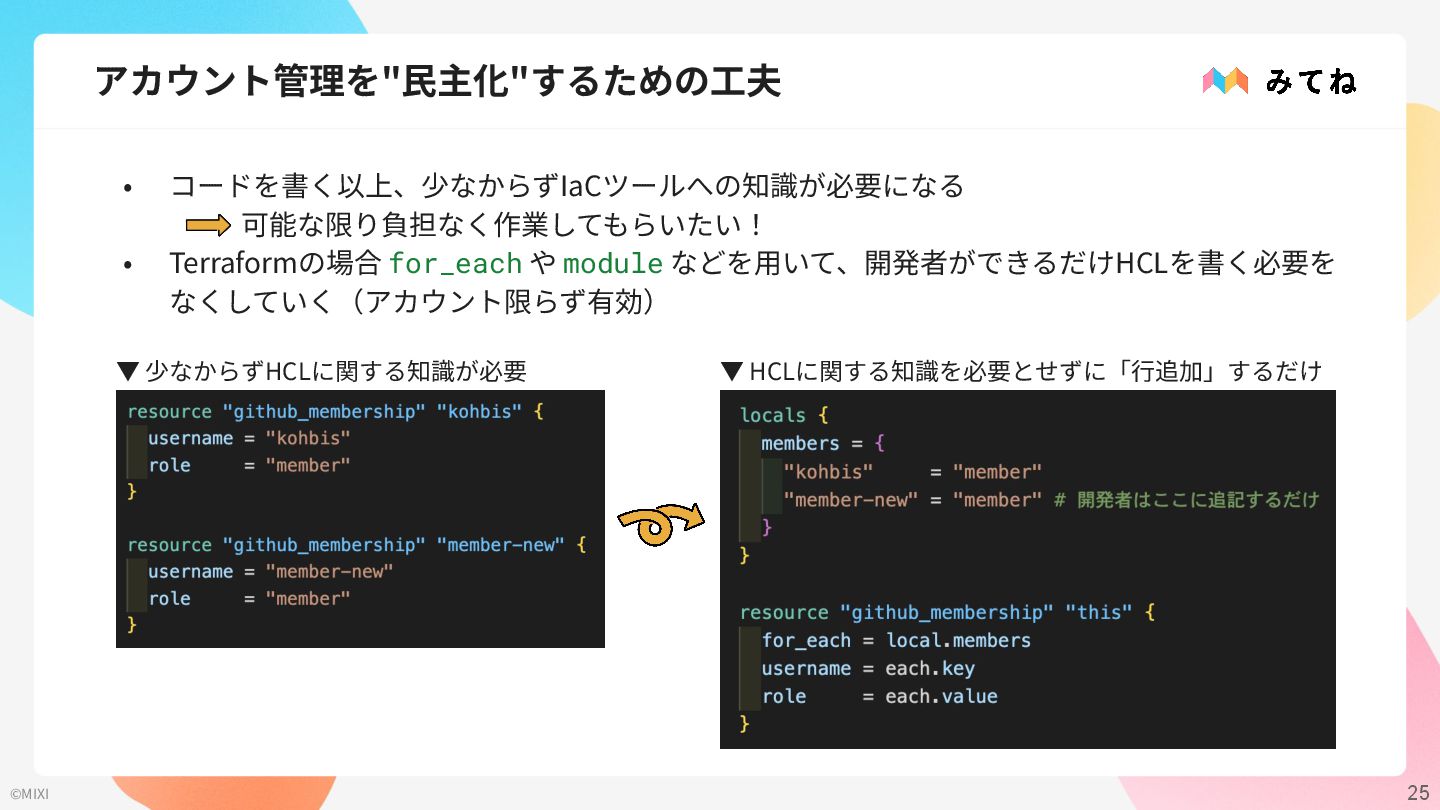The image size is (1440, 810).
Task: Click the for_each = local.members code line
Action: [x=896, y=640]
